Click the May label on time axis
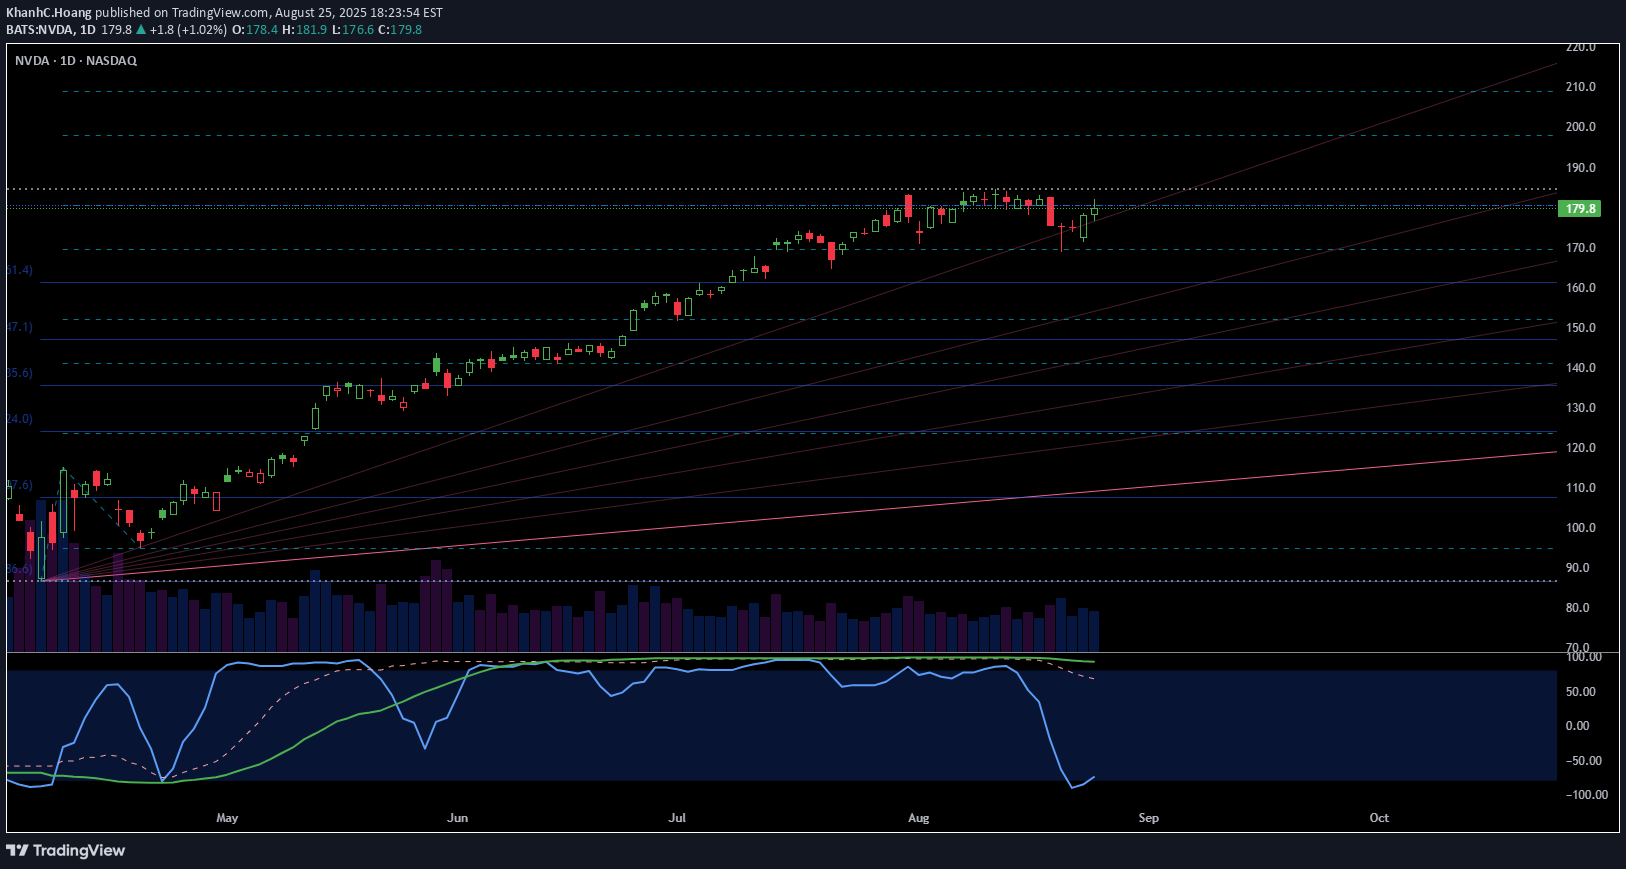The height and width of the screenshot is (869, 1626). (x=227, y=818)
